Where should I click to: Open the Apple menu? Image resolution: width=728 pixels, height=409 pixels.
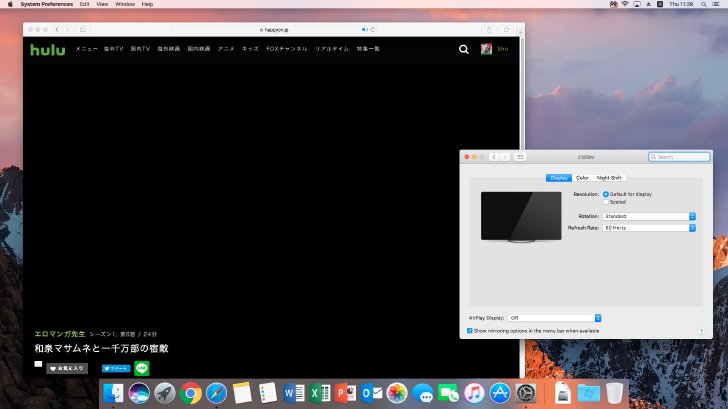click(x=10, y=4)
